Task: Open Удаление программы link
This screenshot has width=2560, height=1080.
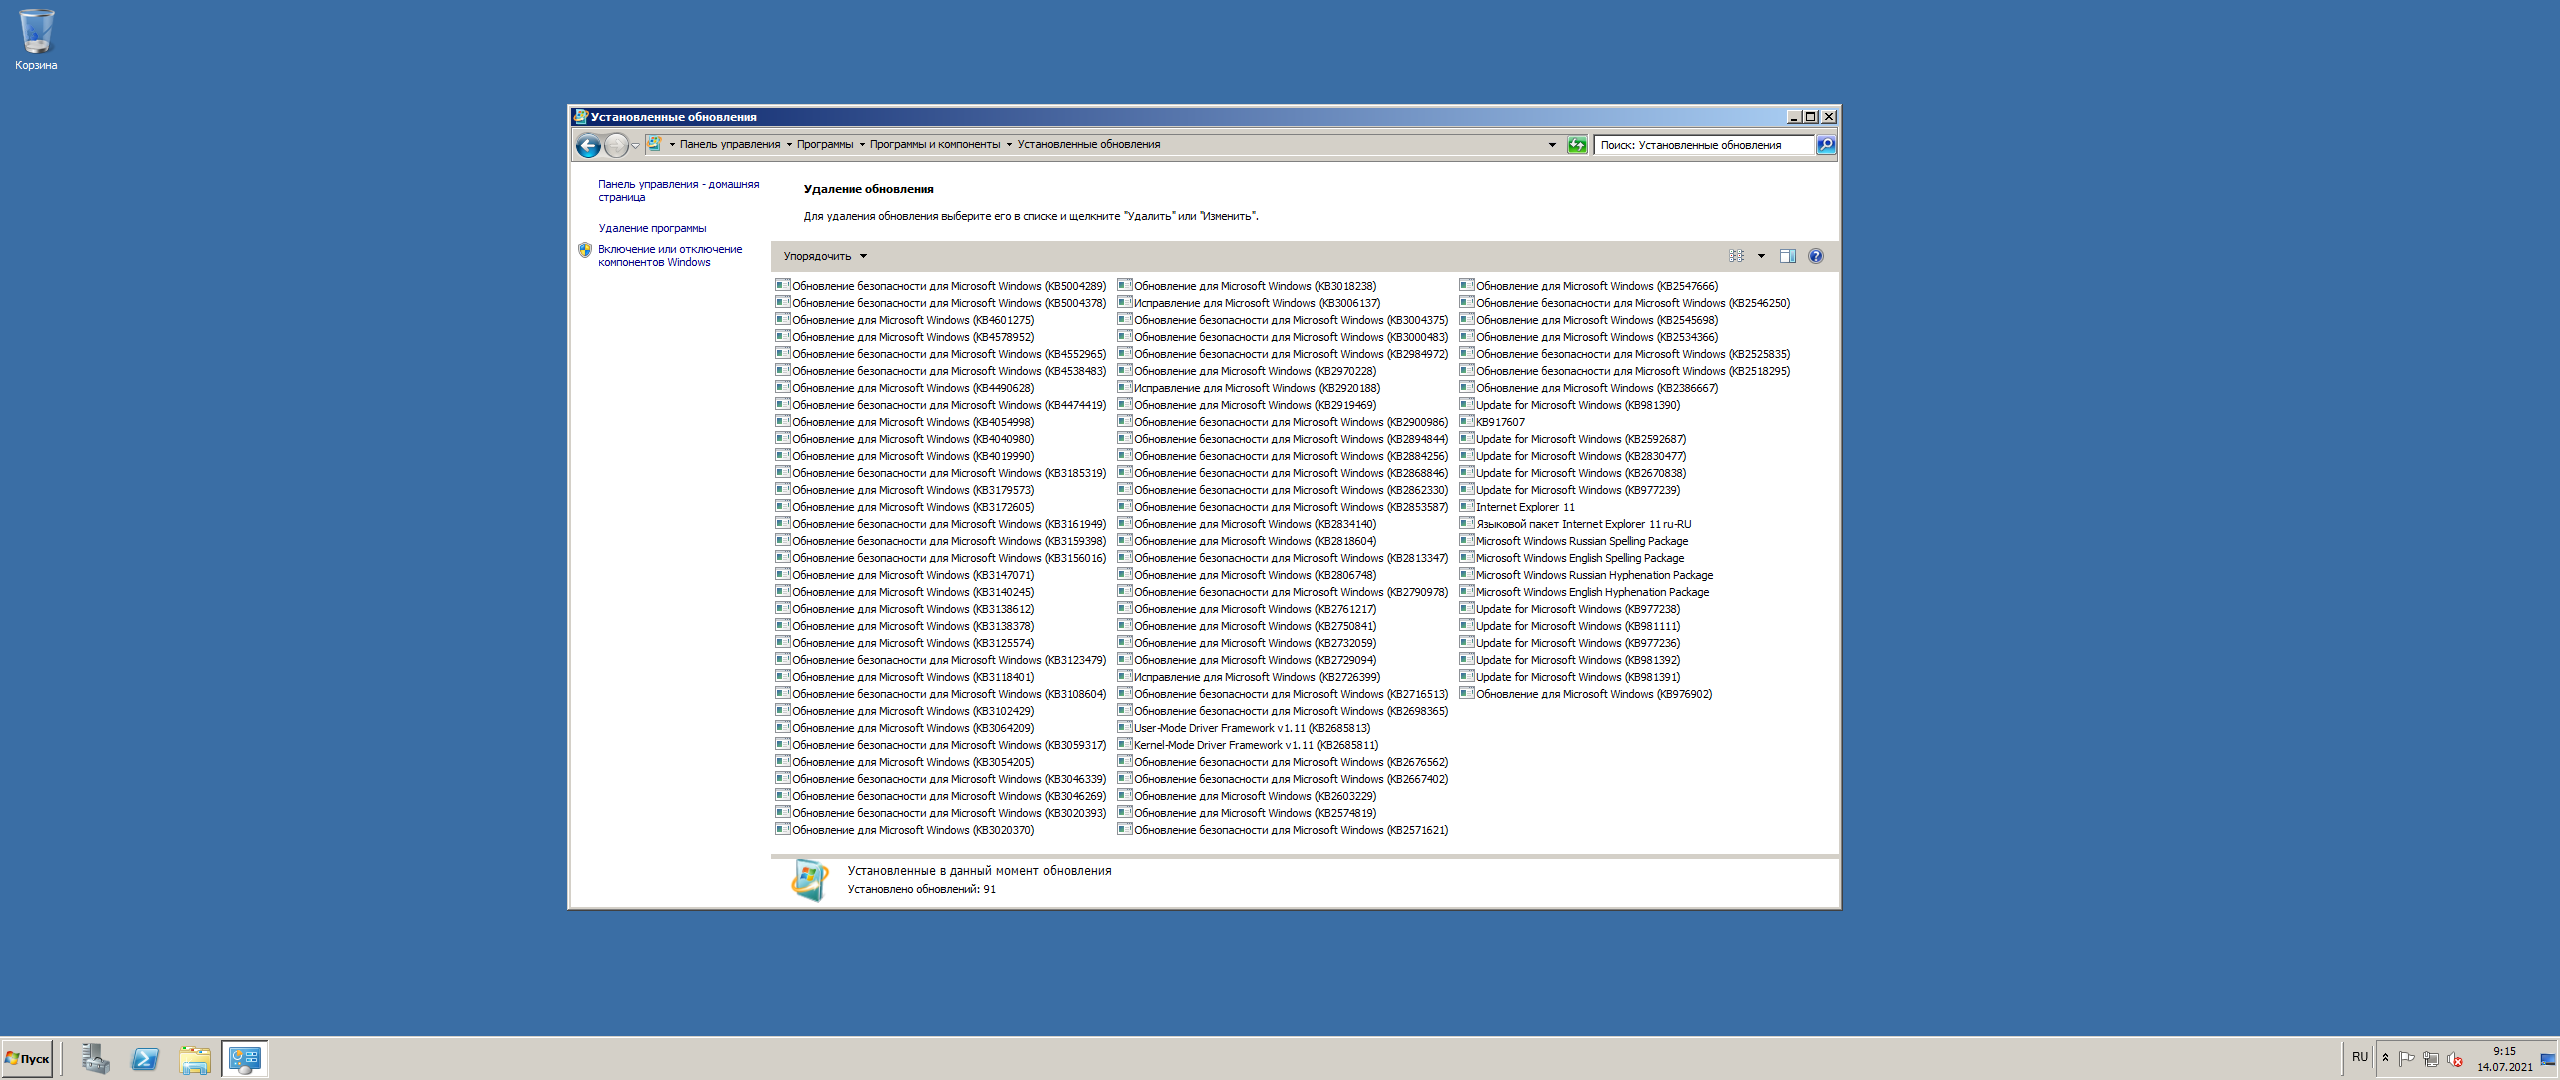Action: (652, 229)
